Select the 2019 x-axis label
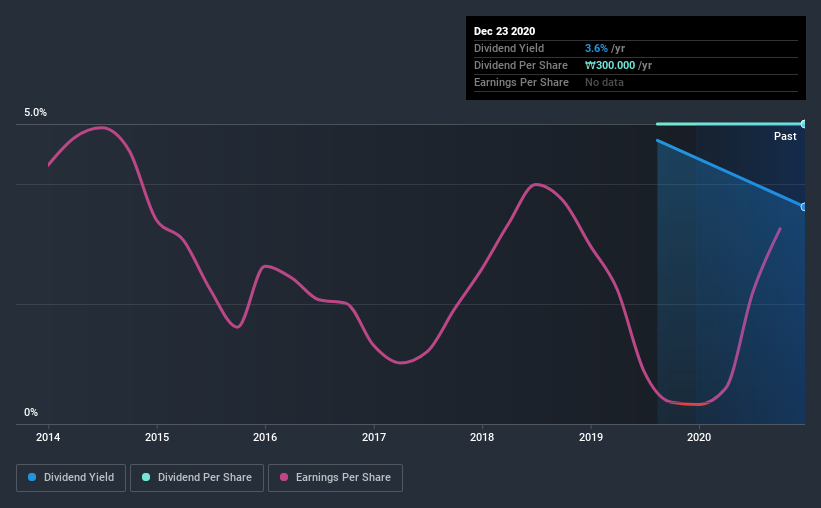Image resolution: width=821 pixels, height=508 pixels. (x=591, y=437)
